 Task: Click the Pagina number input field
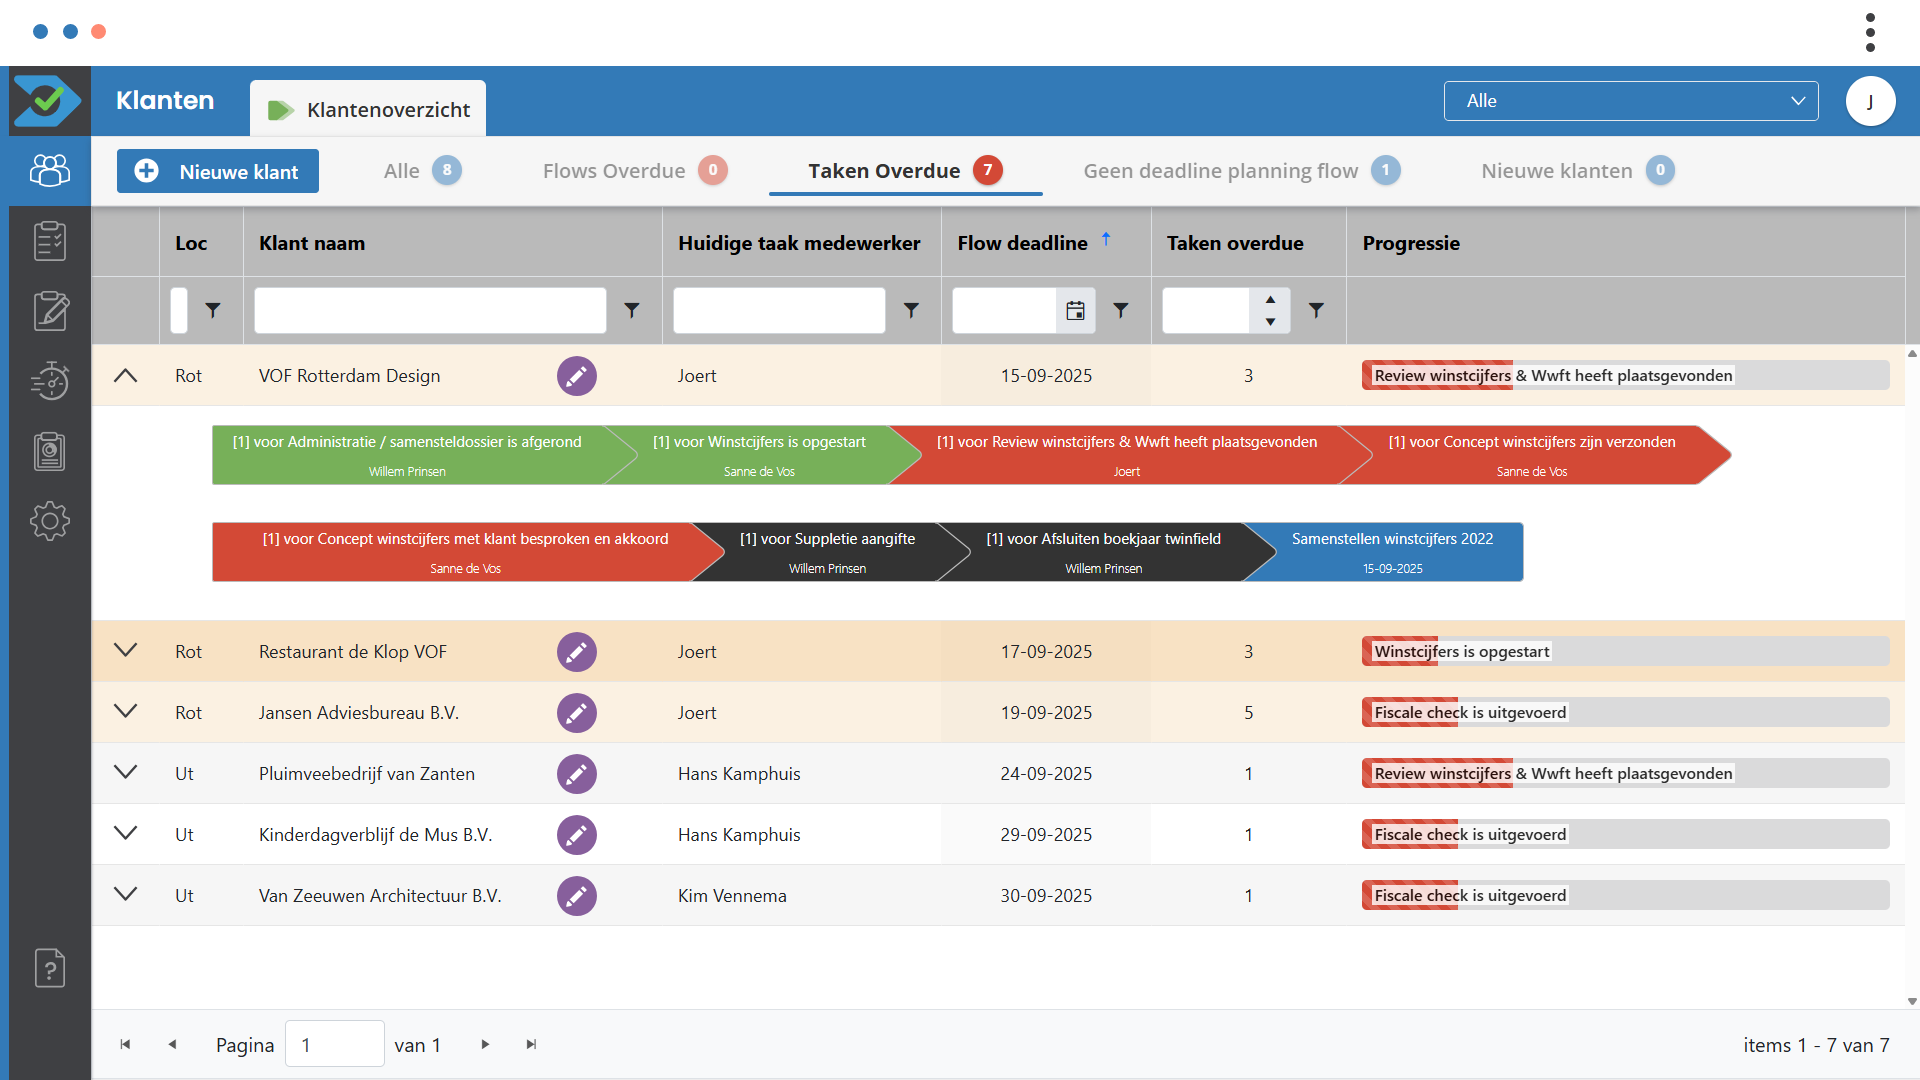pyautogui.click(x=334, y=1044)
